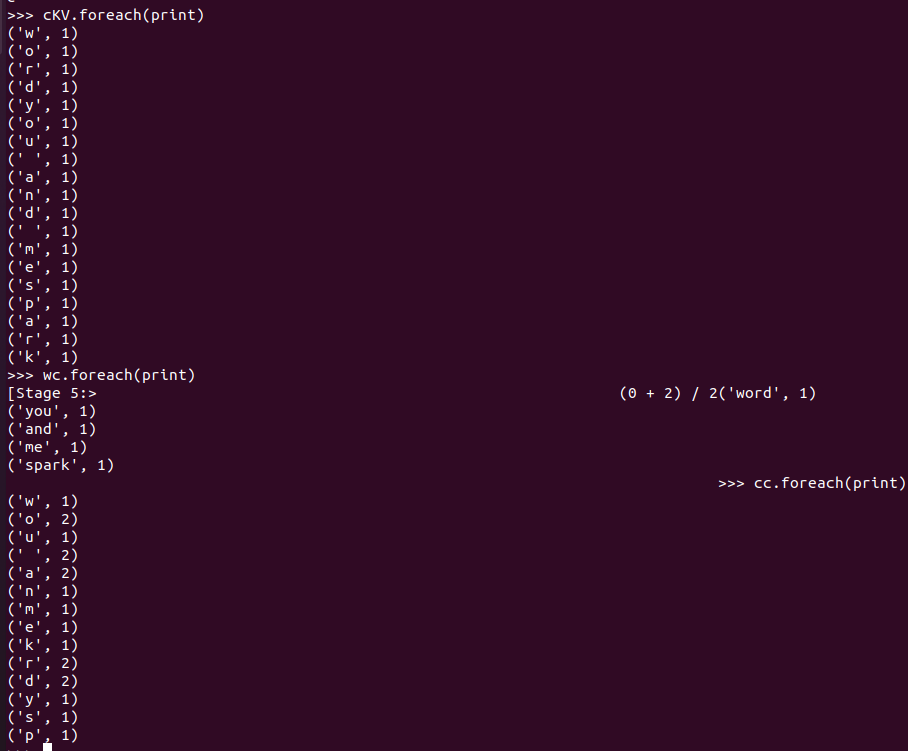Select the ('and', 1) output line
This screenshot has height=751, width=908.
[x=51, y=429]
